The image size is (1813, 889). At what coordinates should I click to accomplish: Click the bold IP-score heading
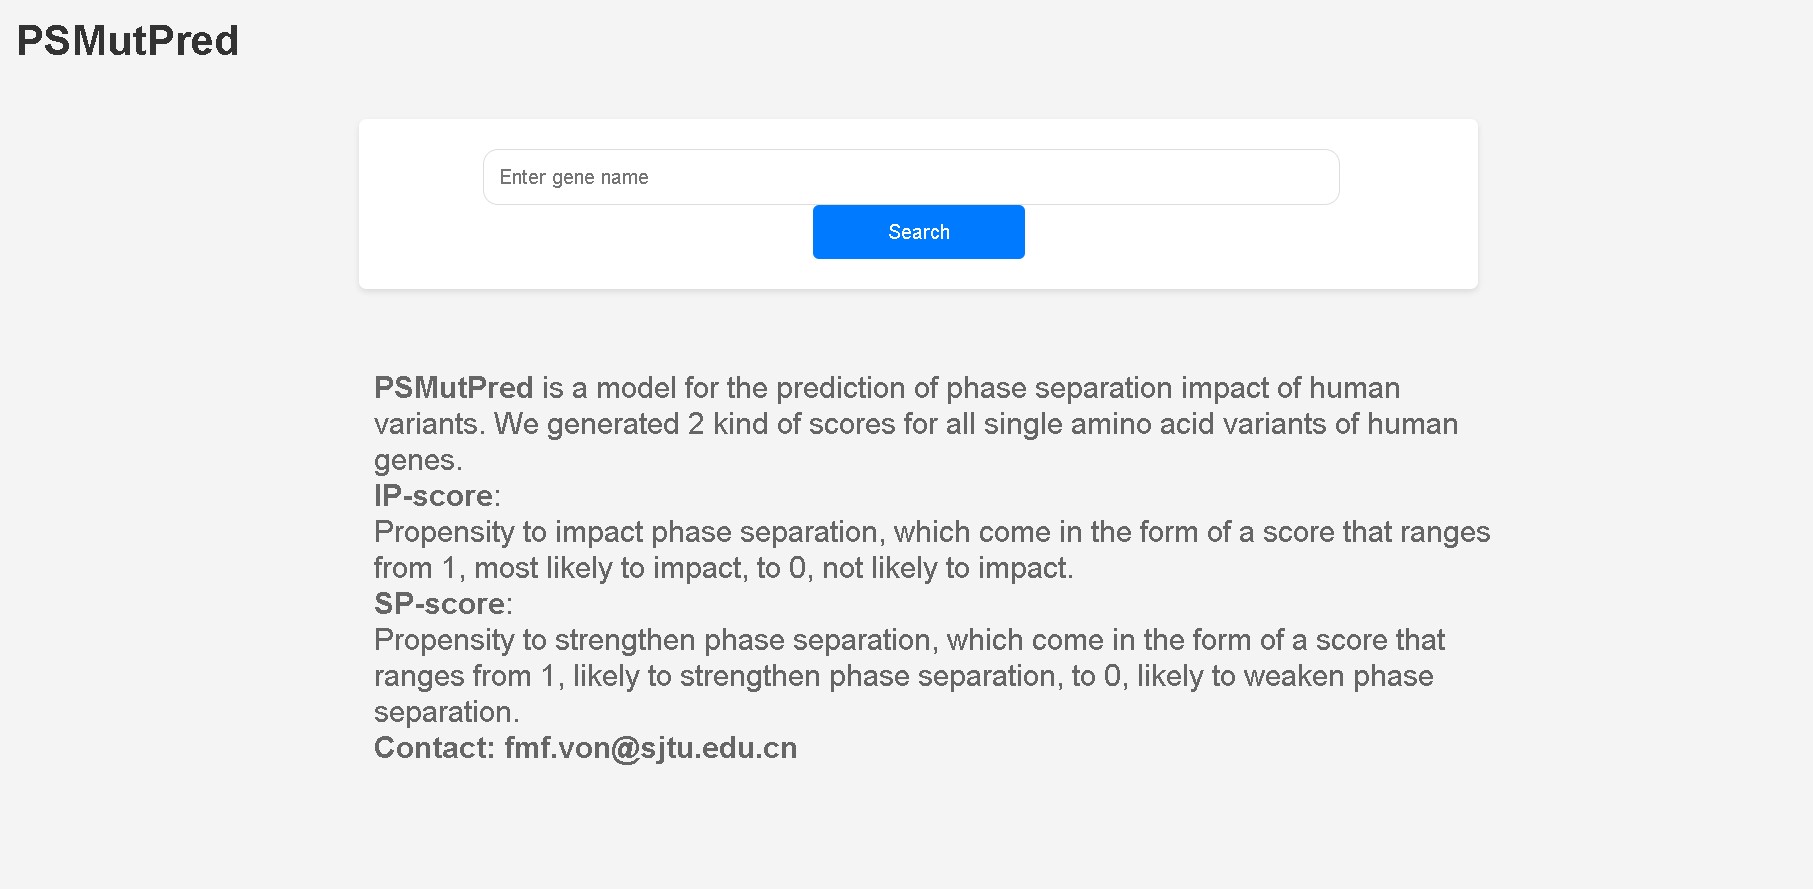(434, 496)
